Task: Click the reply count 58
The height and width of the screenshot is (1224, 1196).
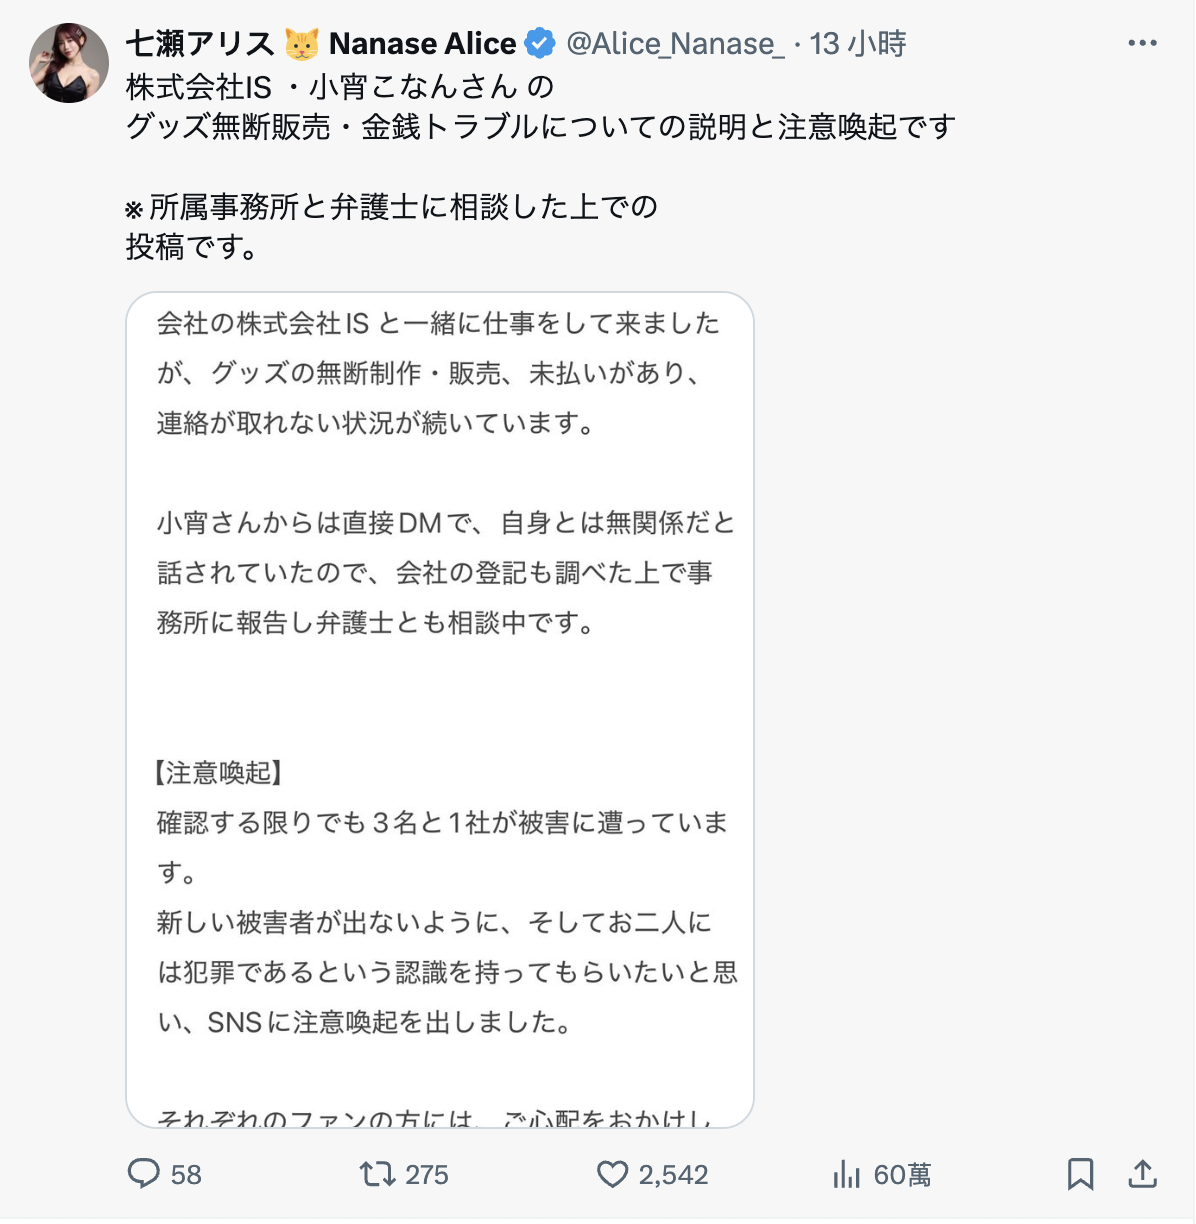Action: tap(186, 1174)
